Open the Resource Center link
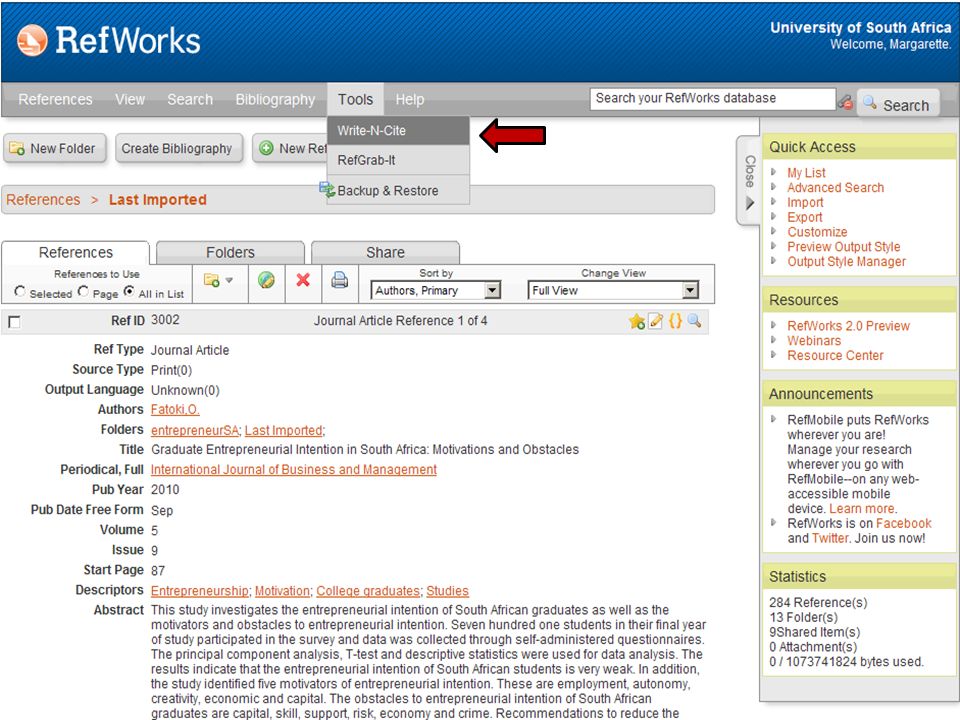Image resolution: width=960 pixels, height=720 pixels. (x=835, y=355)
